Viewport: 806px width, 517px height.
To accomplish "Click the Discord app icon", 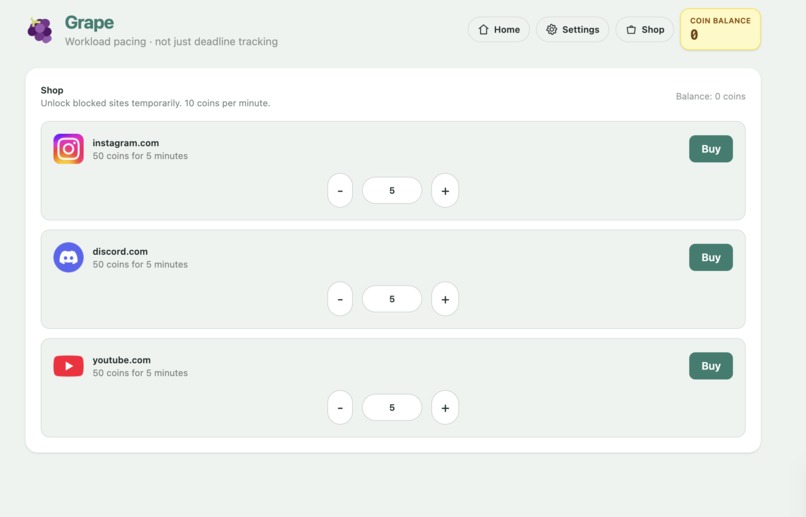I will pyautogui.click(x=68, y=257).
